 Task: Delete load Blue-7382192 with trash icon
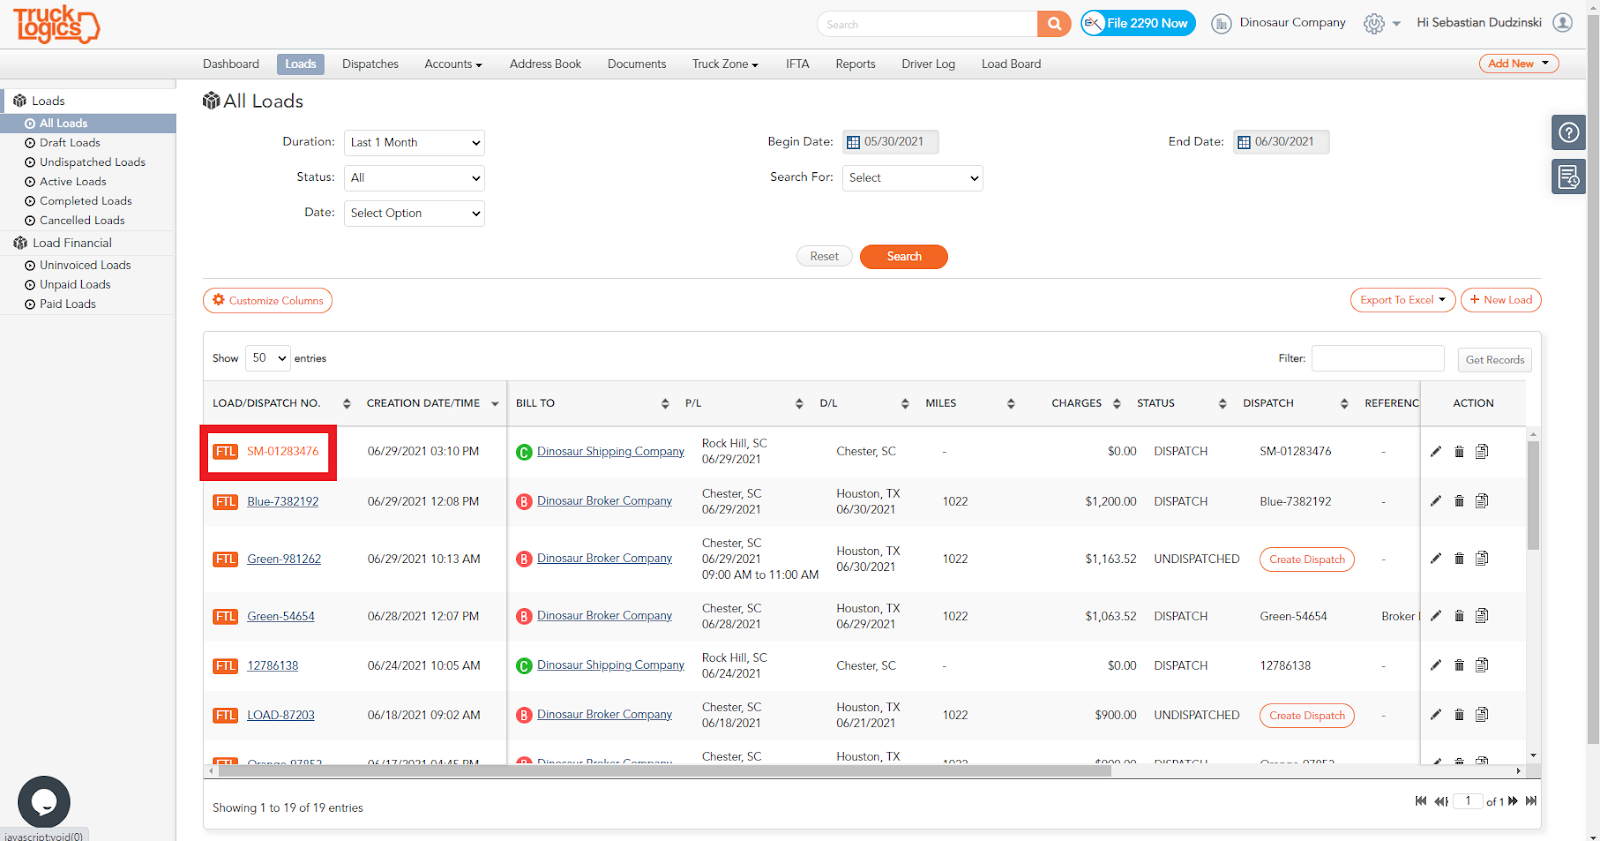click(x=1459, y=501)
